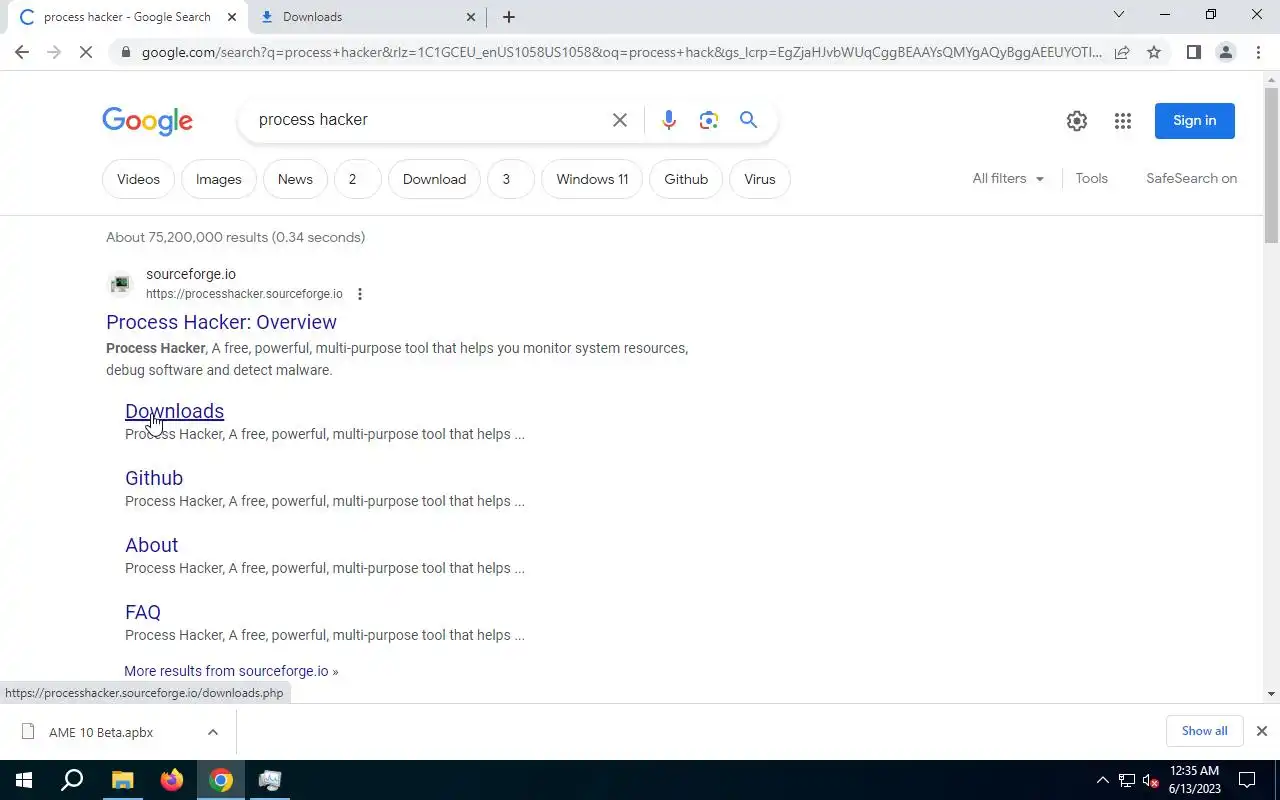Click the page vertical scrollbar thumb

(1271, 165)
